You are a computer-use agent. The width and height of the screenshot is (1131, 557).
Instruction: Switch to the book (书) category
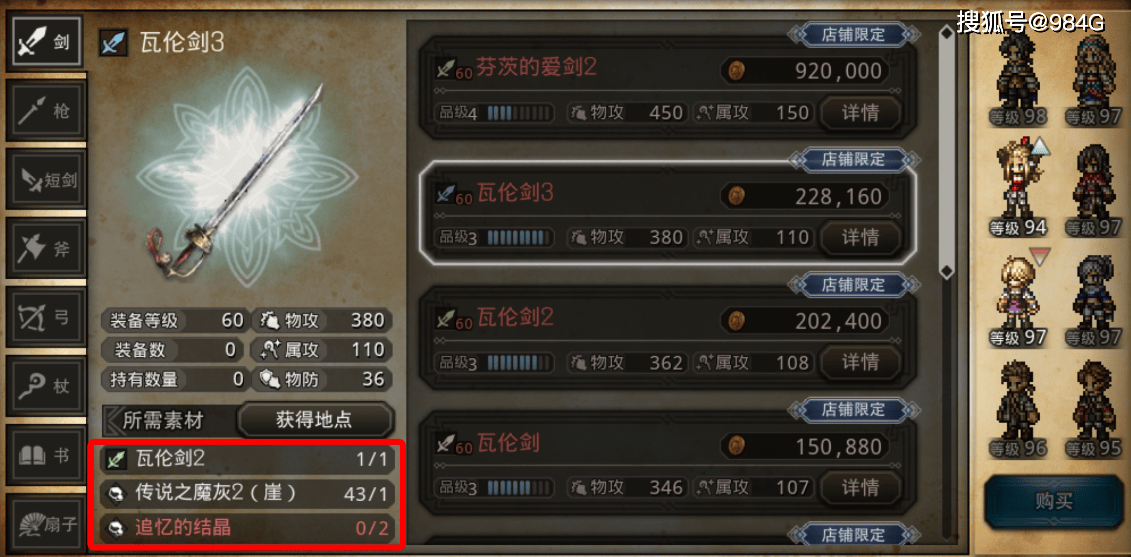tap(45, 455)
